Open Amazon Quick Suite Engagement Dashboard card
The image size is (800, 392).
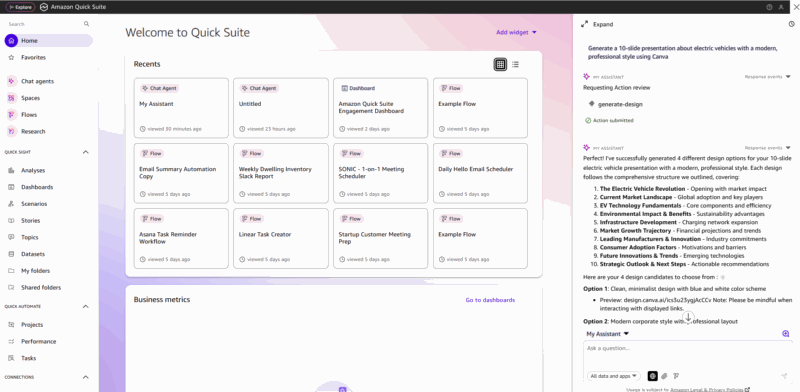pos(381,108)
